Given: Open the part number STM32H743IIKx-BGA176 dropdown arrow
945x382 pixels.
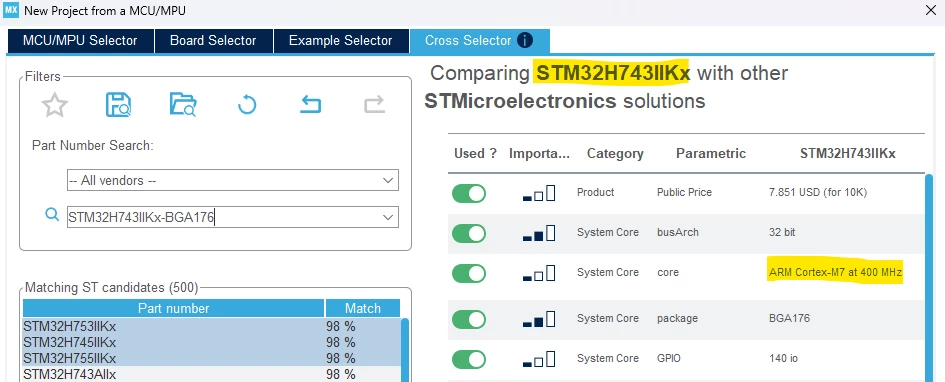Looking at the screenshot, I should coord(388,218).
